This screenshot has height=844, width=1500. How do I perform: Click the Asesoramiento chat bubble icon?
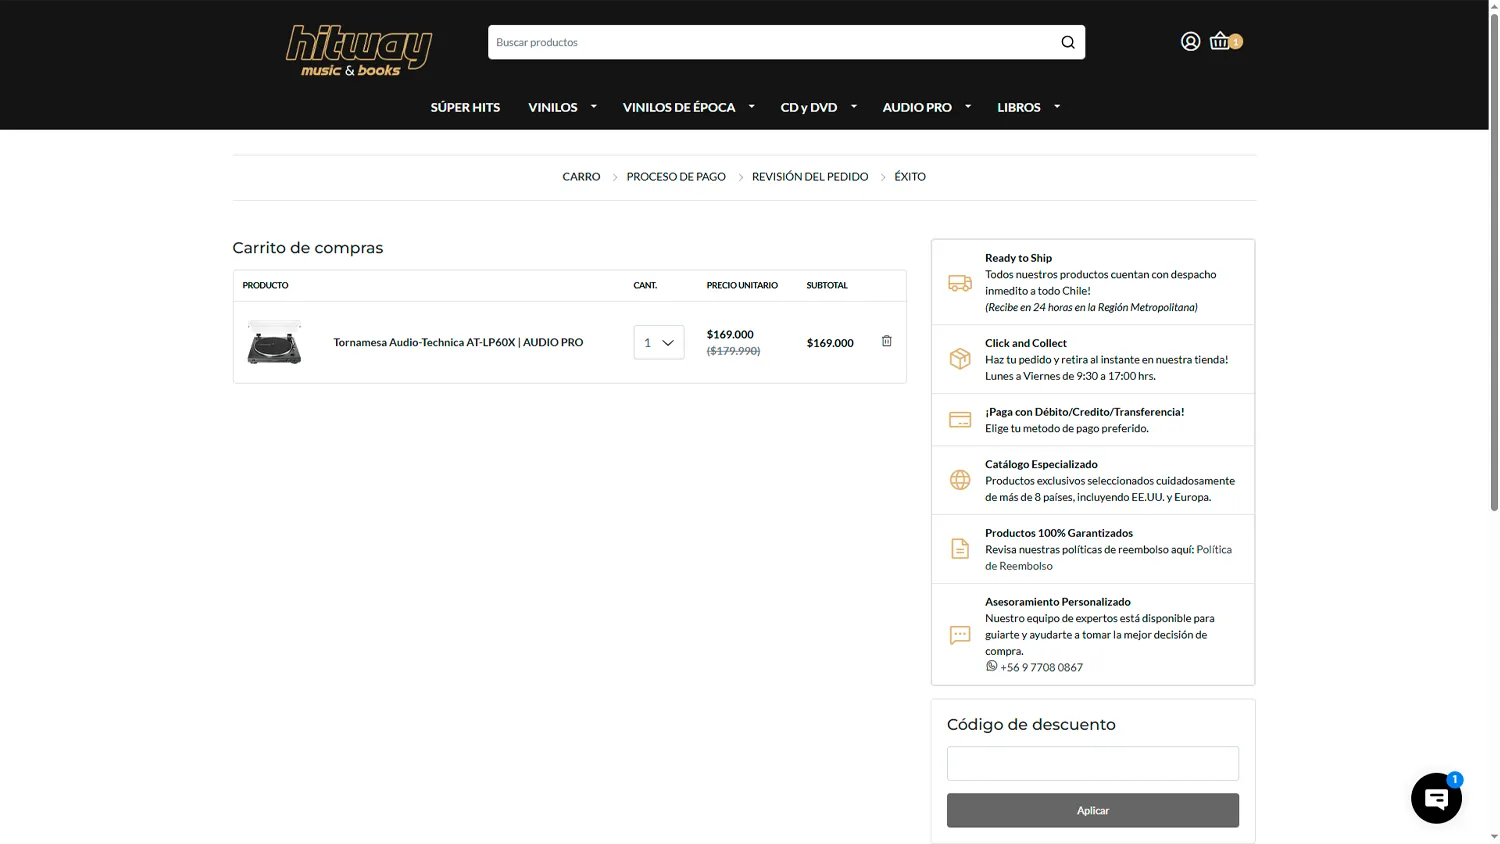pyautogui.click(x=960, y=635)
